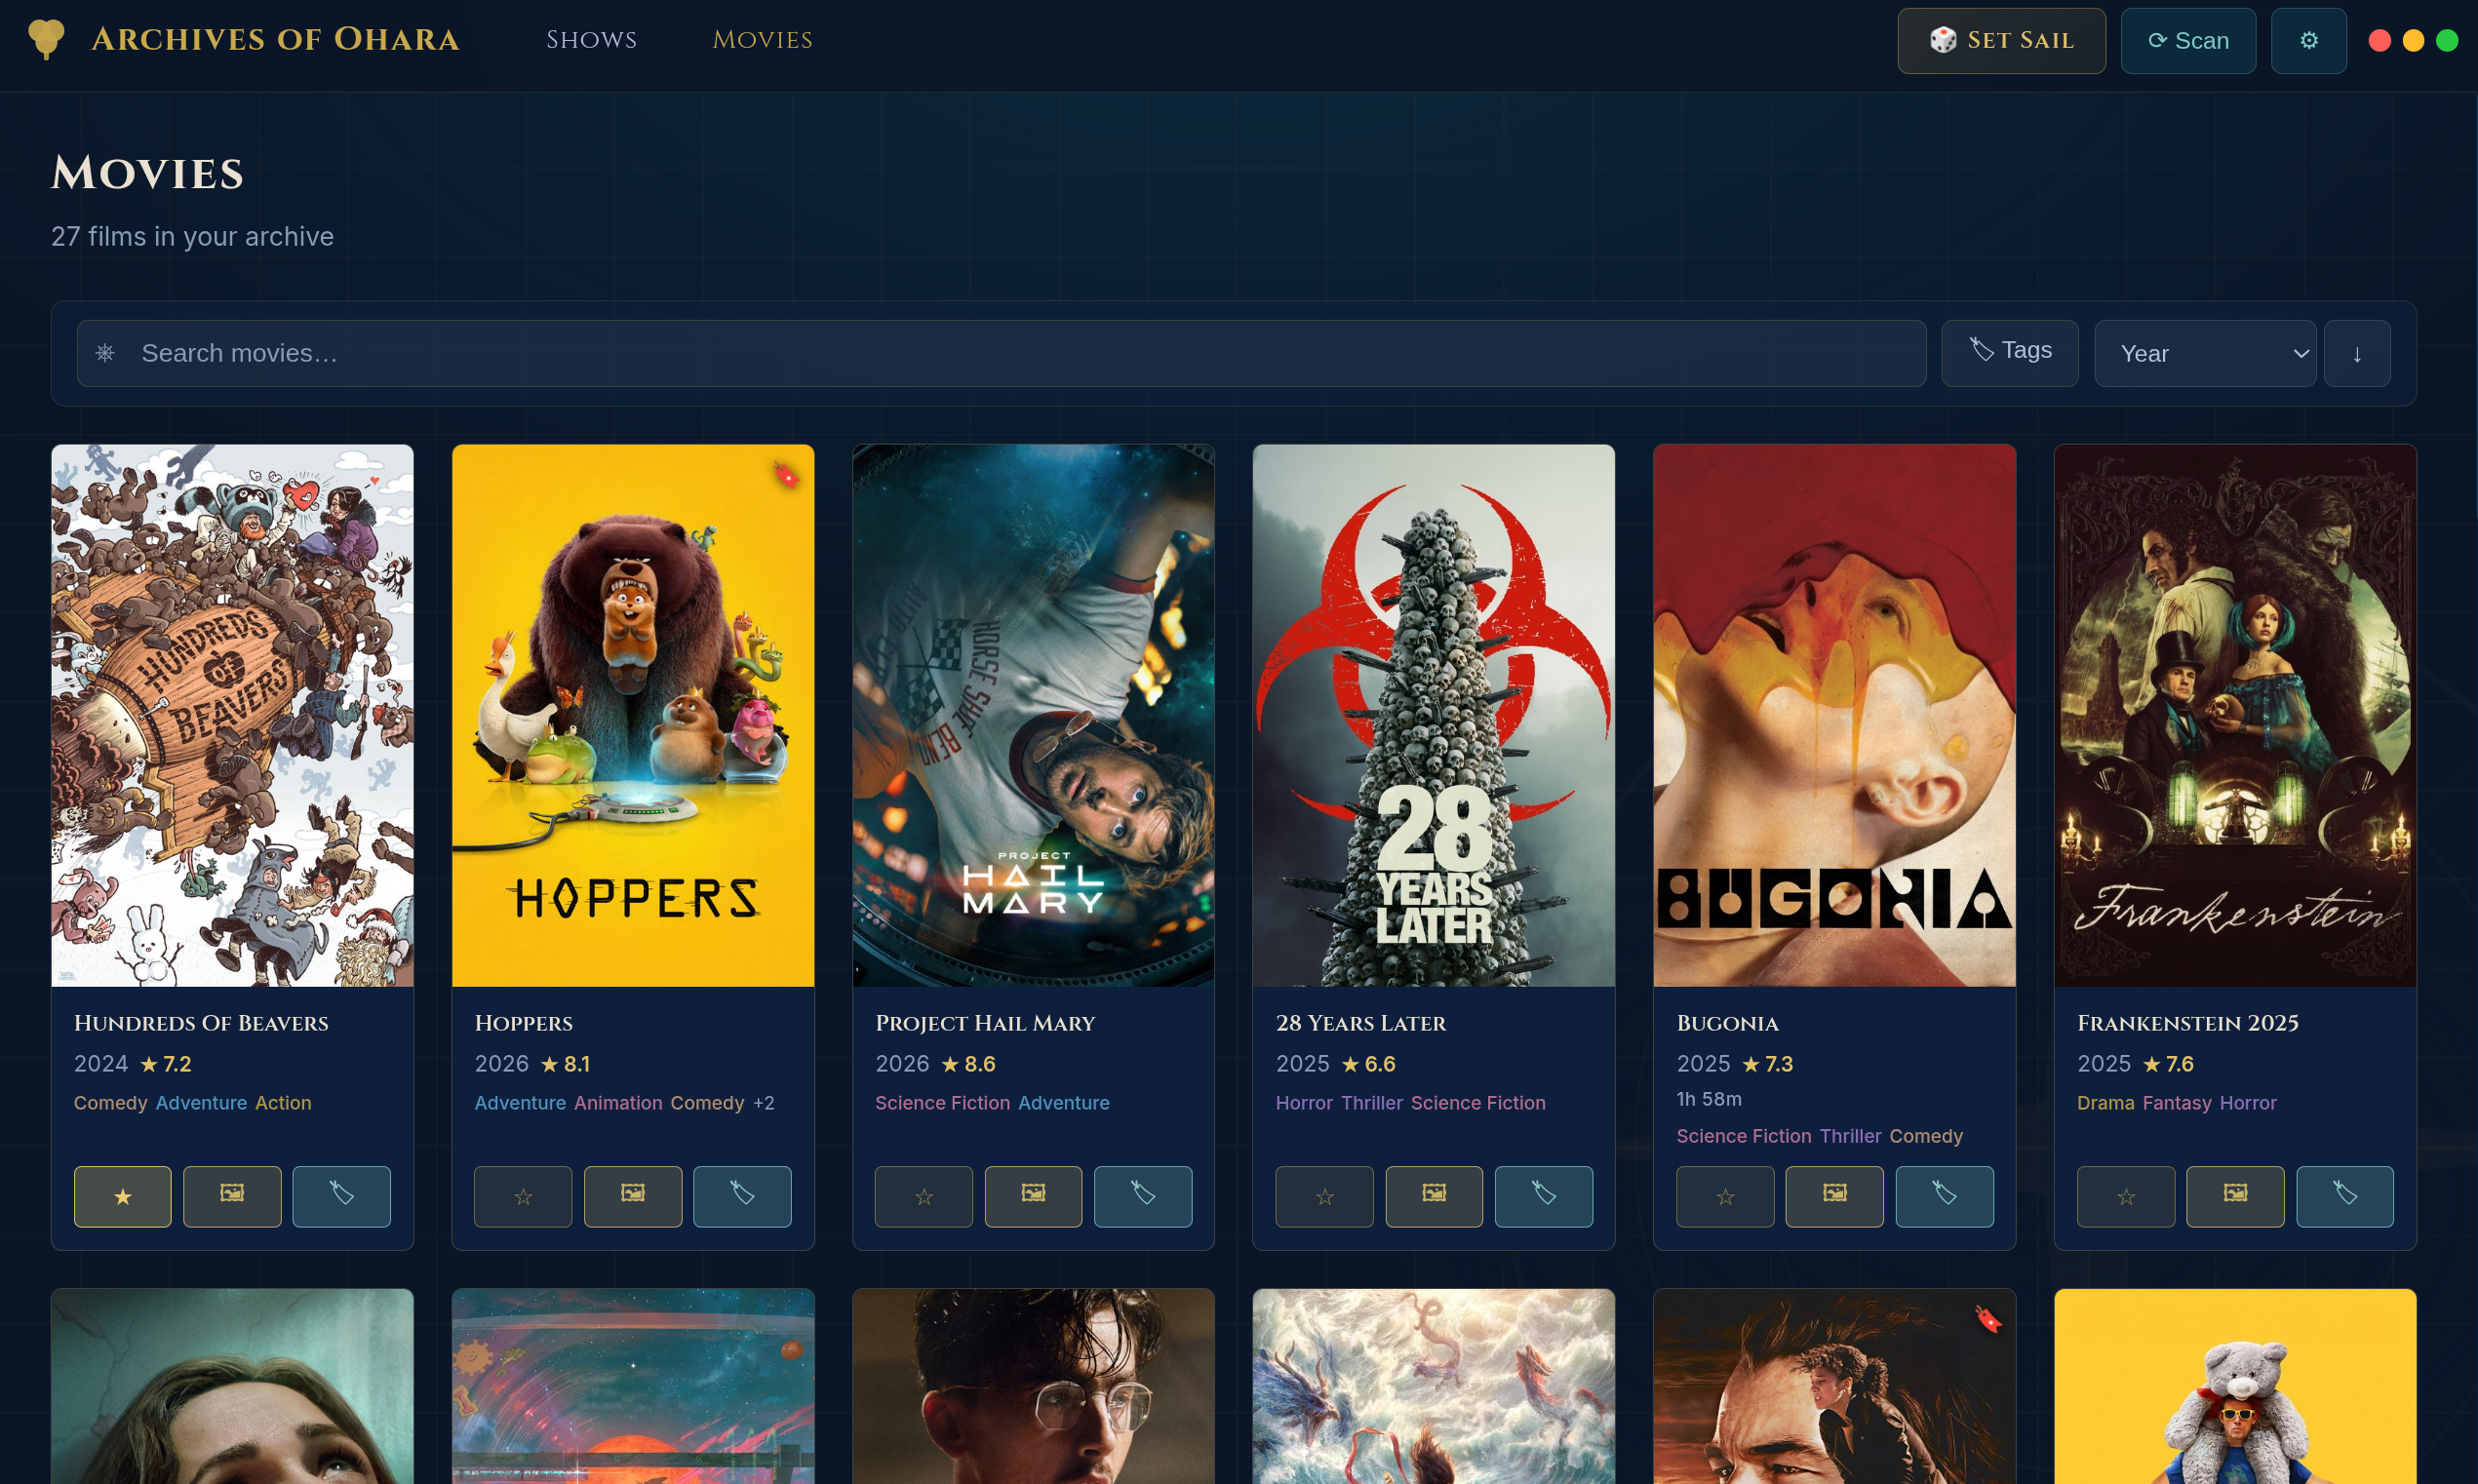Click Action genre on Hundreds of Beavers
Screen dimensions: 2478x1484
pyautogui.click(x=283, y=1103)
